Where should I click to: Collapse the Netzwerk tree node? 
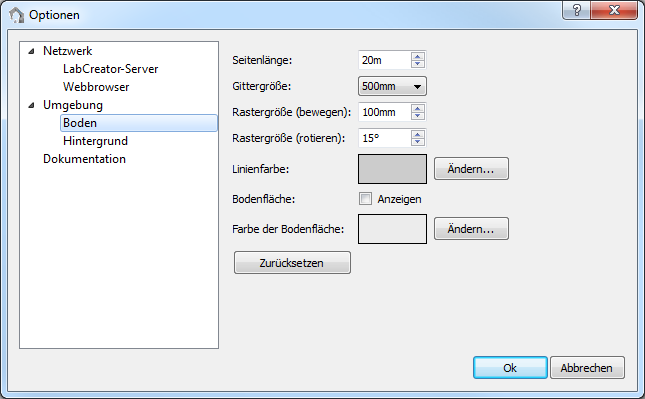click(x=31, y=51)
